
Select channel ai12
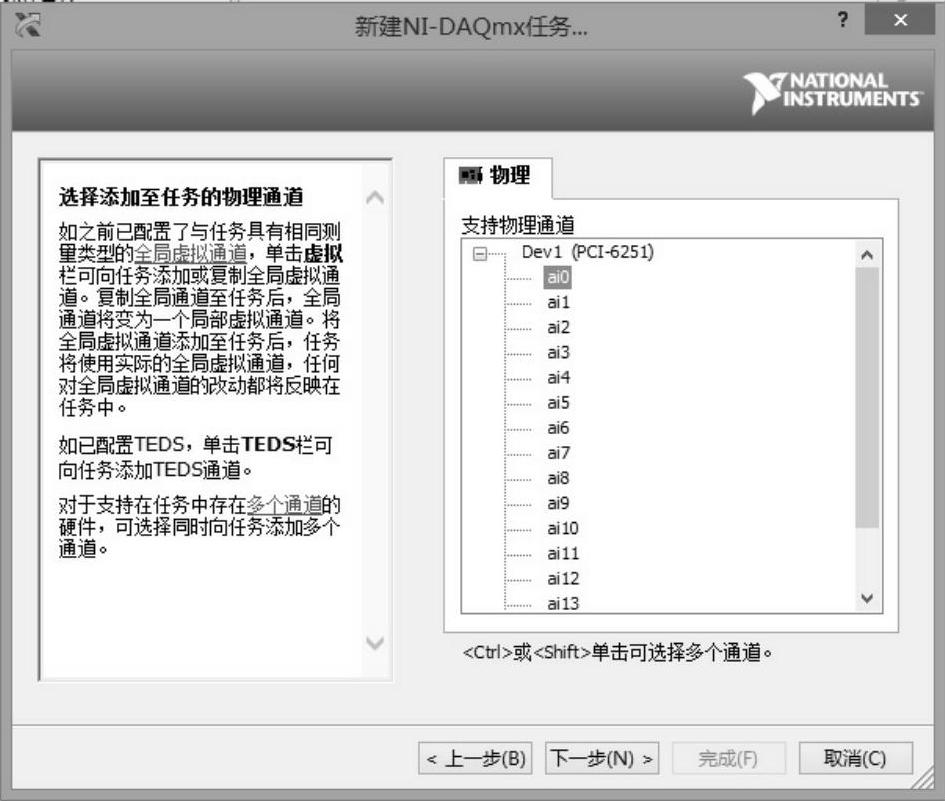pos(563,579)
